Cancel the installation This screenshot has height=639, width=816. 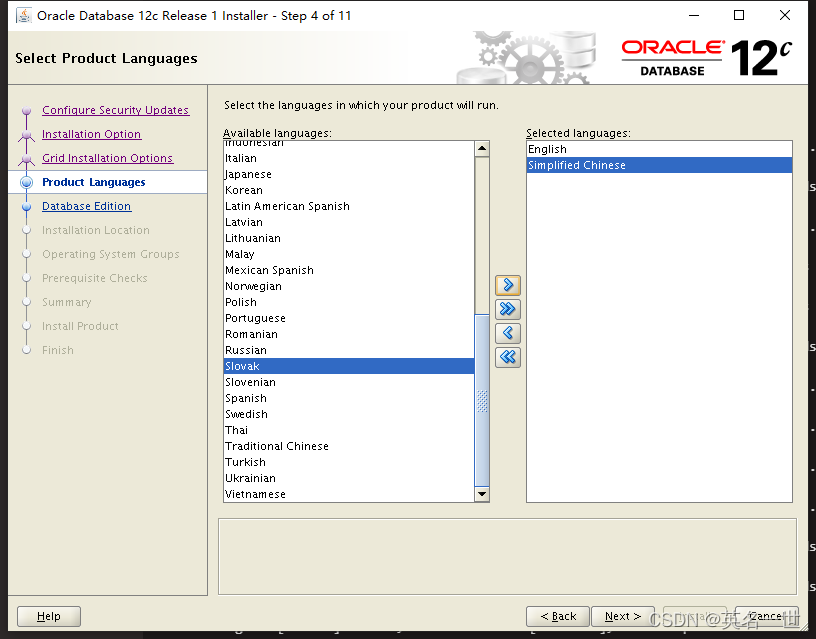coord(767,616)
